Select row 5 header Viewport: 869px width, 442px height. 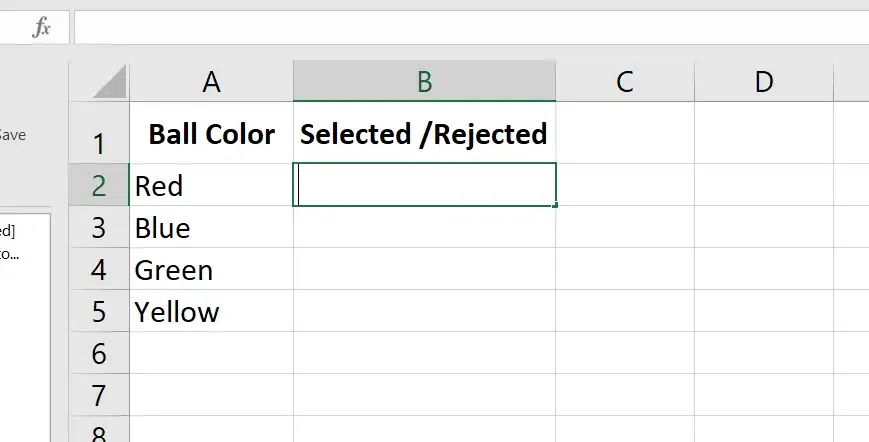98,312
